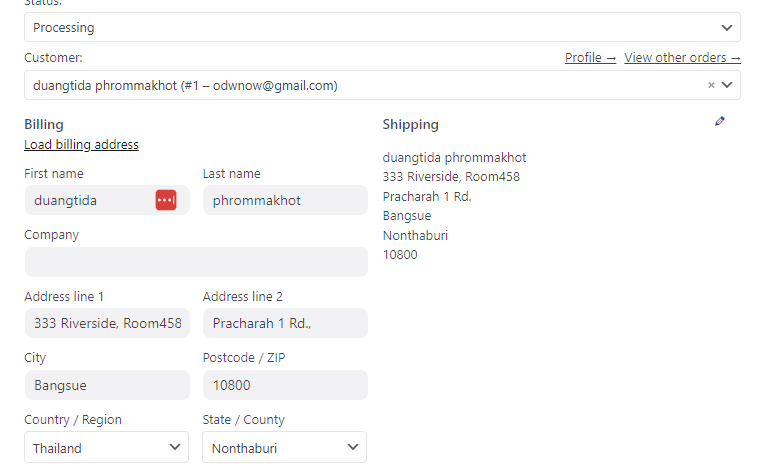Focus the Address line 2 field
760x464 pixels.
coord(285,323)
